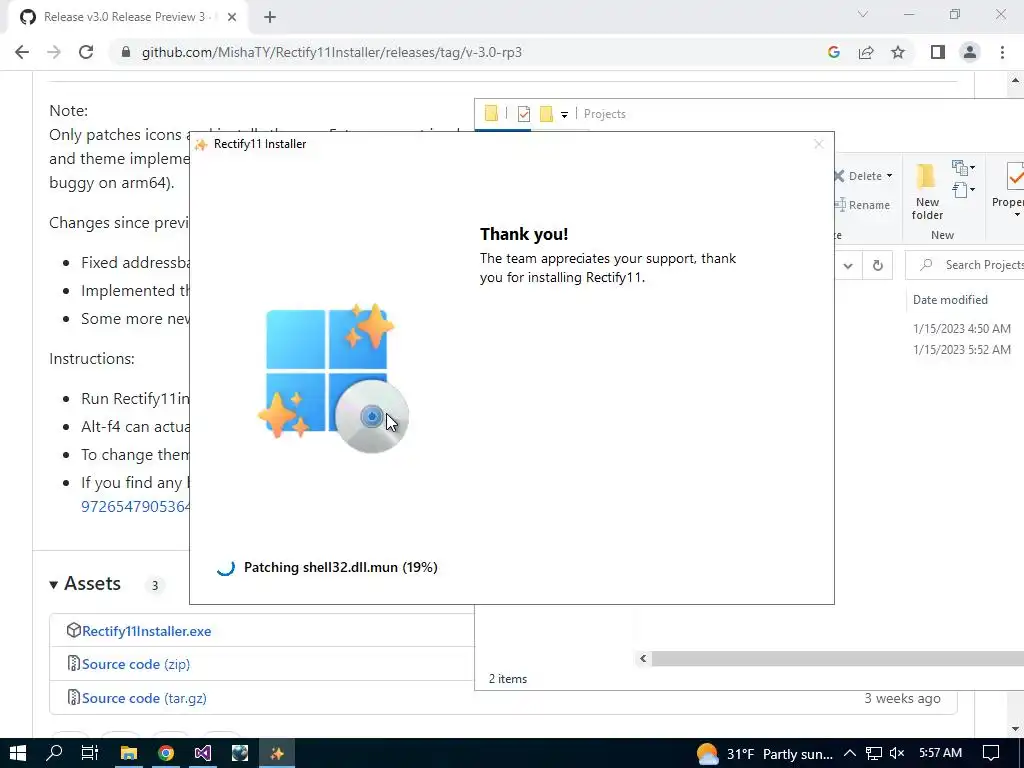Screen dimensions: 1024x768
Task: Open notification center icon
Action: pyautogui.click(x=991, y=754)
